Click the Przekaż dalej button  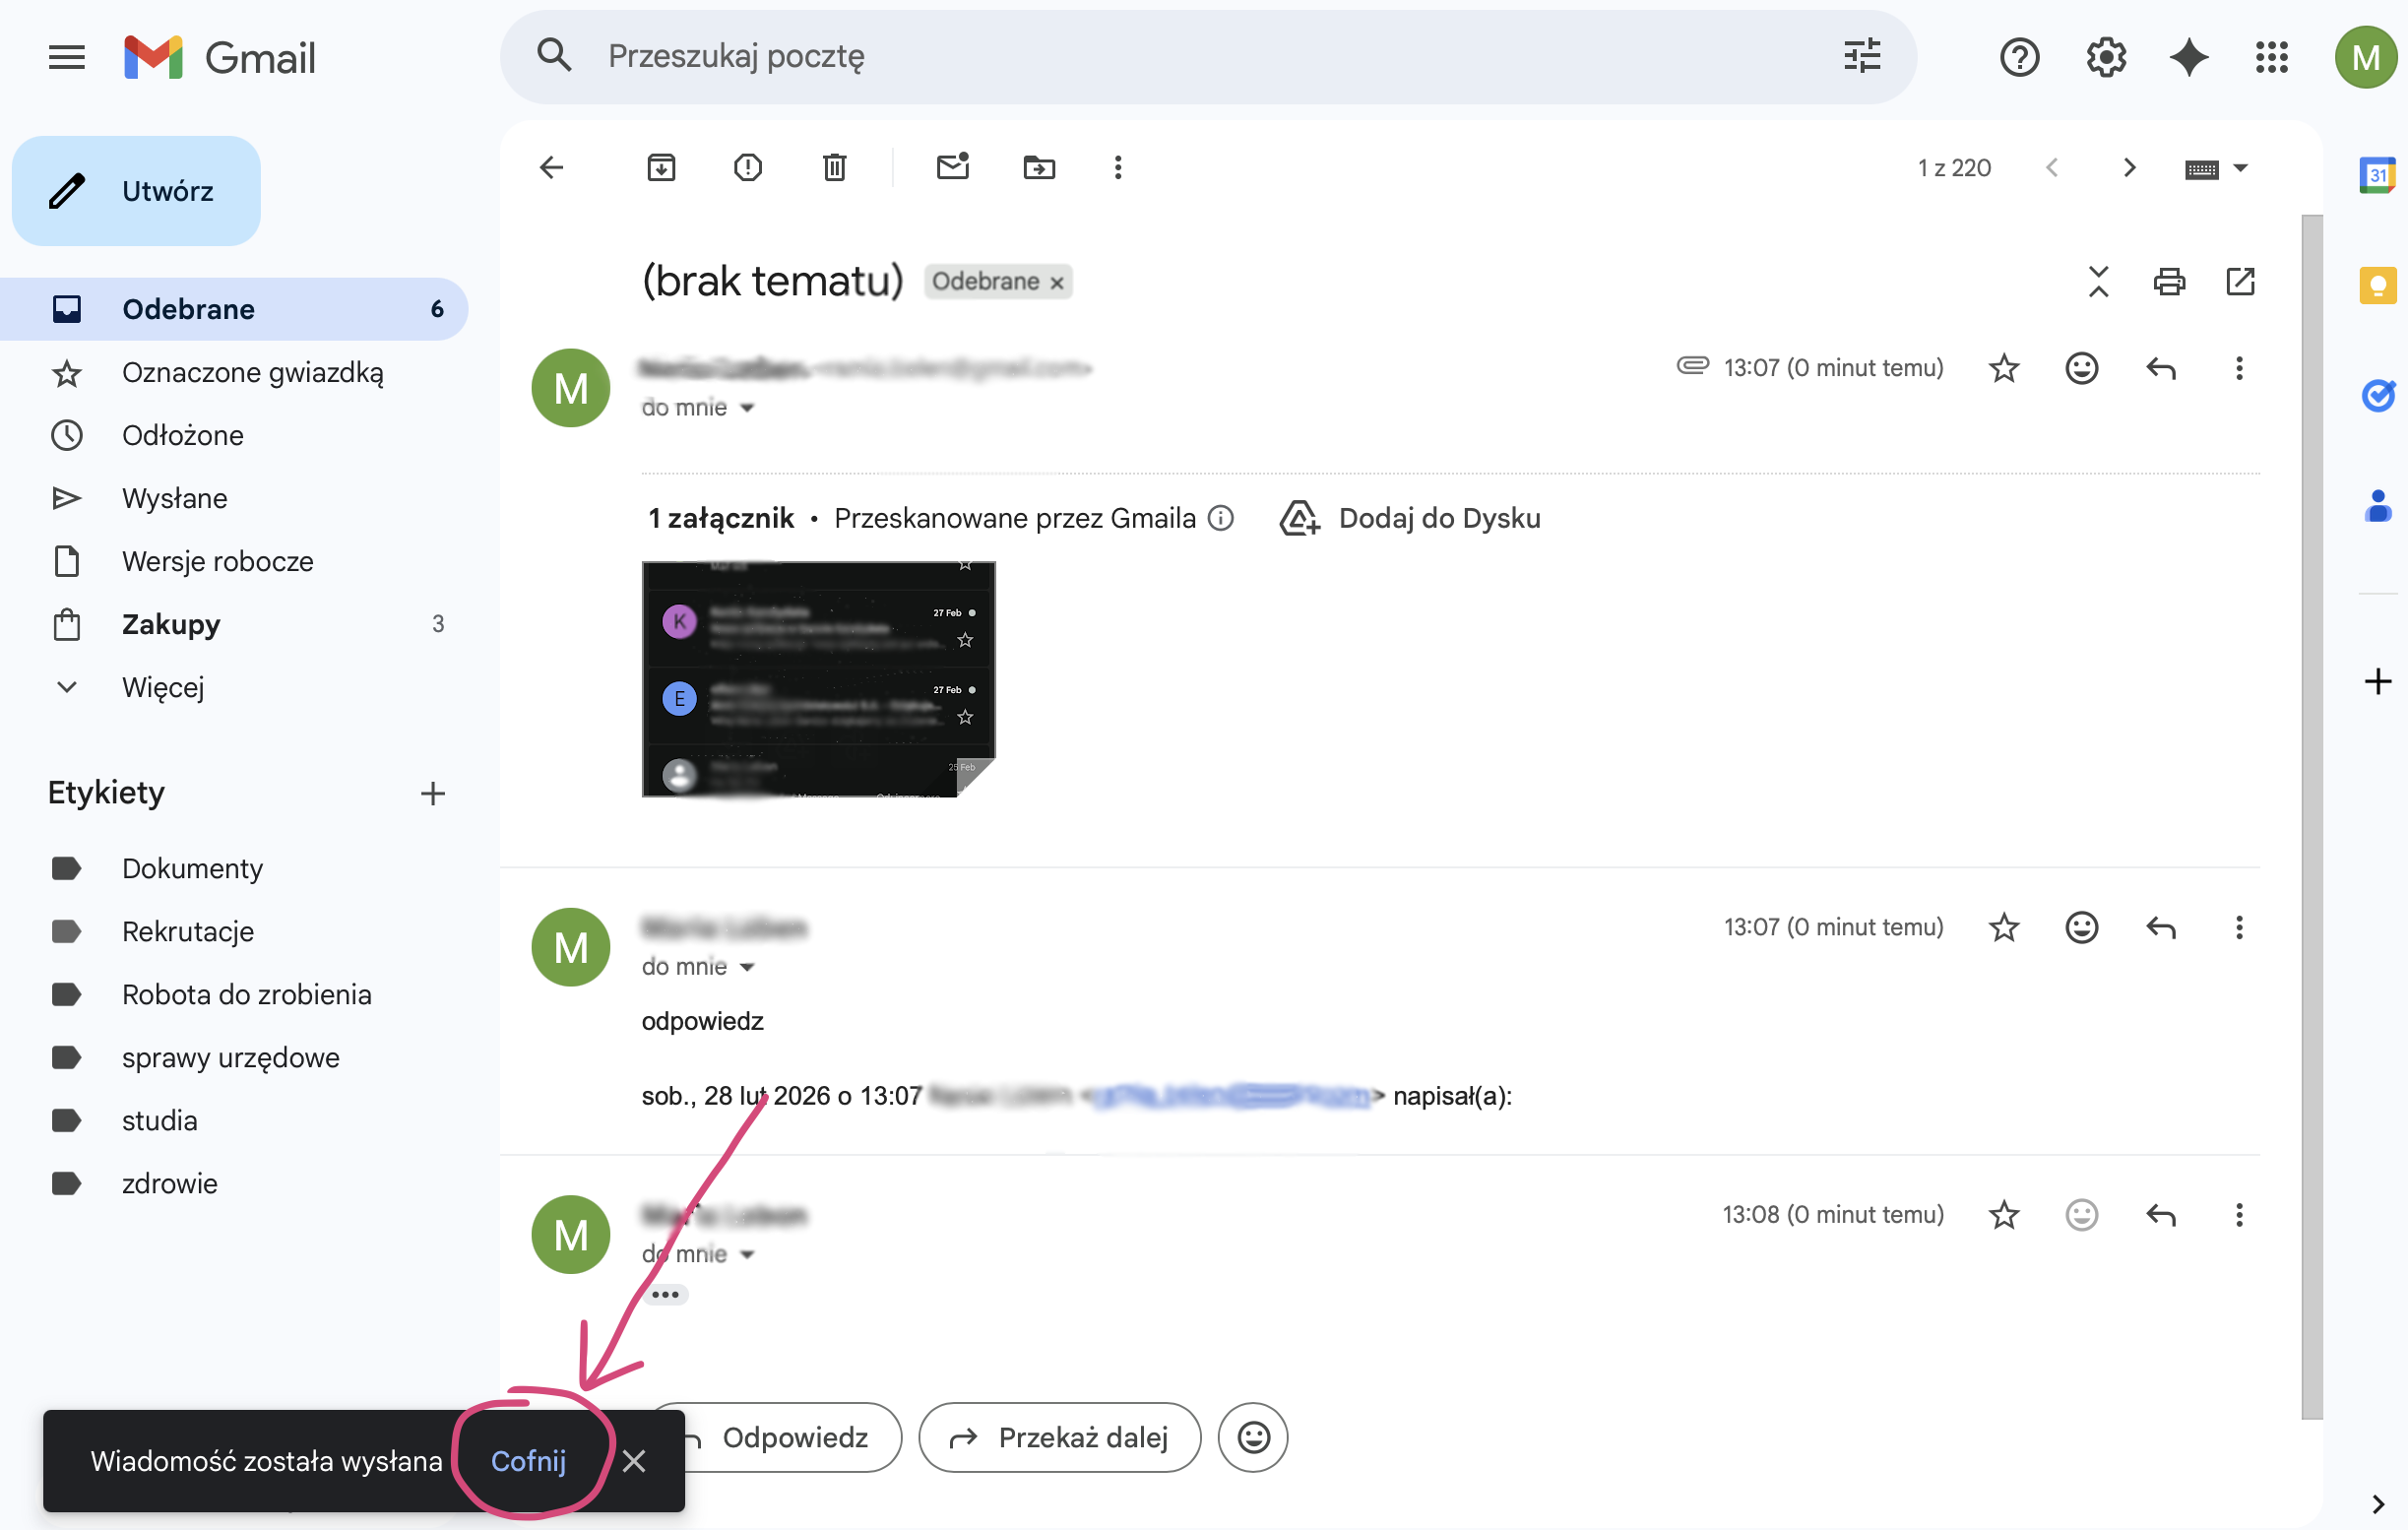tap(1059, 1437)
